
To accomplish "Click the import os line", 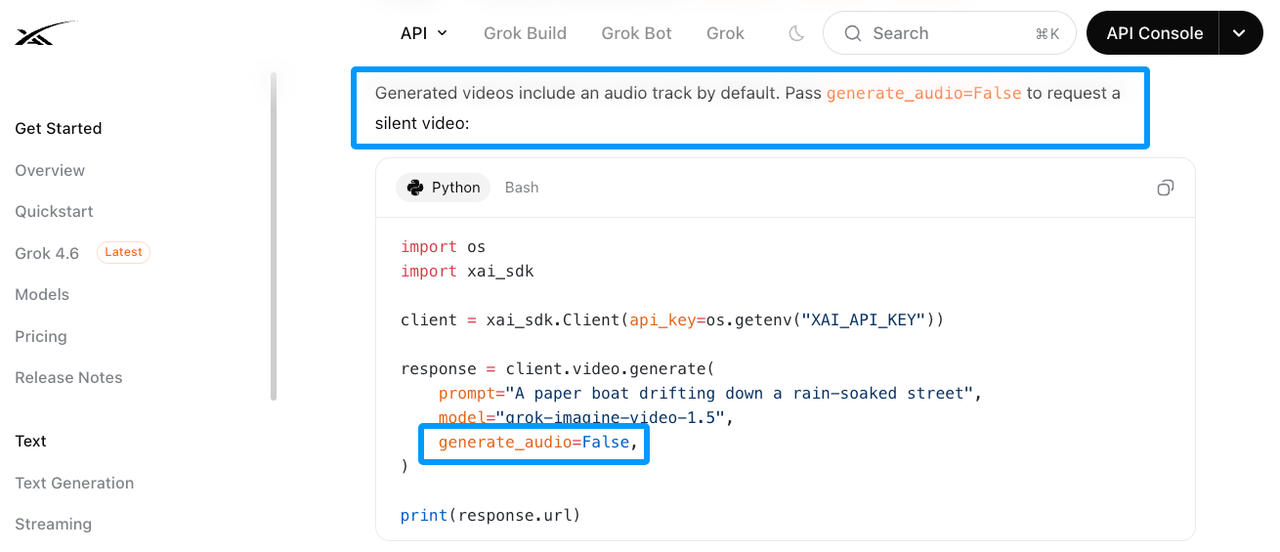I will point(443,247).
